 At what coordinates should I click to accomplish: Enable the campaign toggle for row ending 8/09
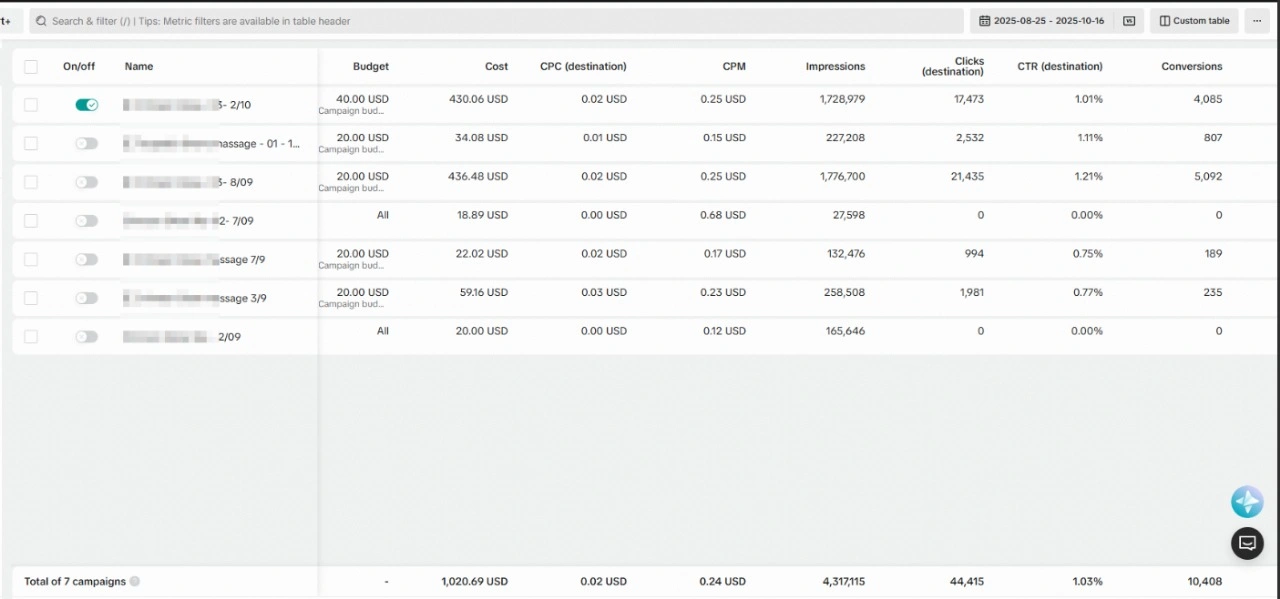[87, 182]
